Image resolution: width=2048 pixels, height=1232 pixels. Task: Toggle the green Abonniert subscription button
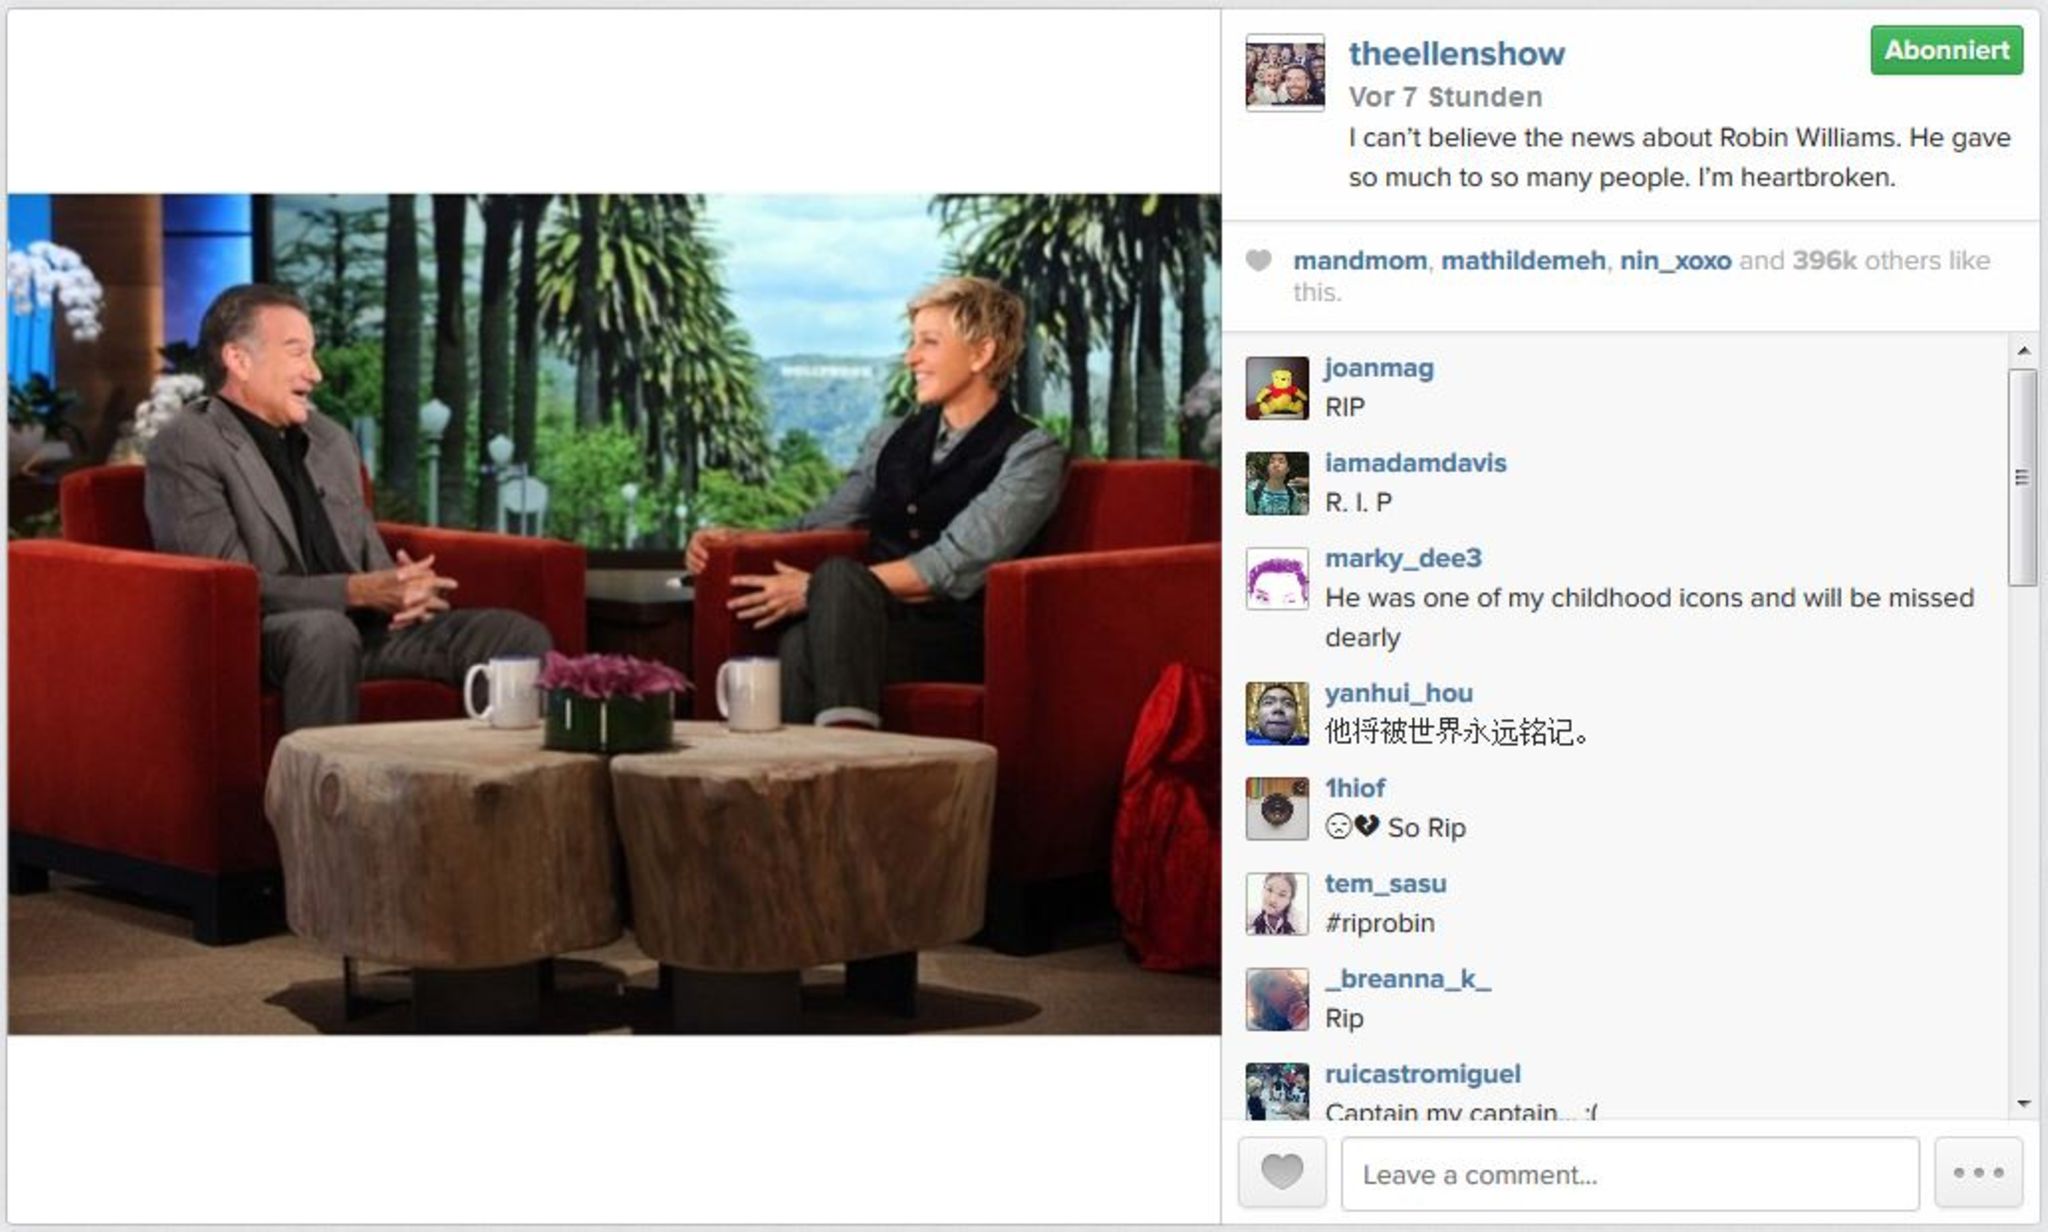point(1946,50)
